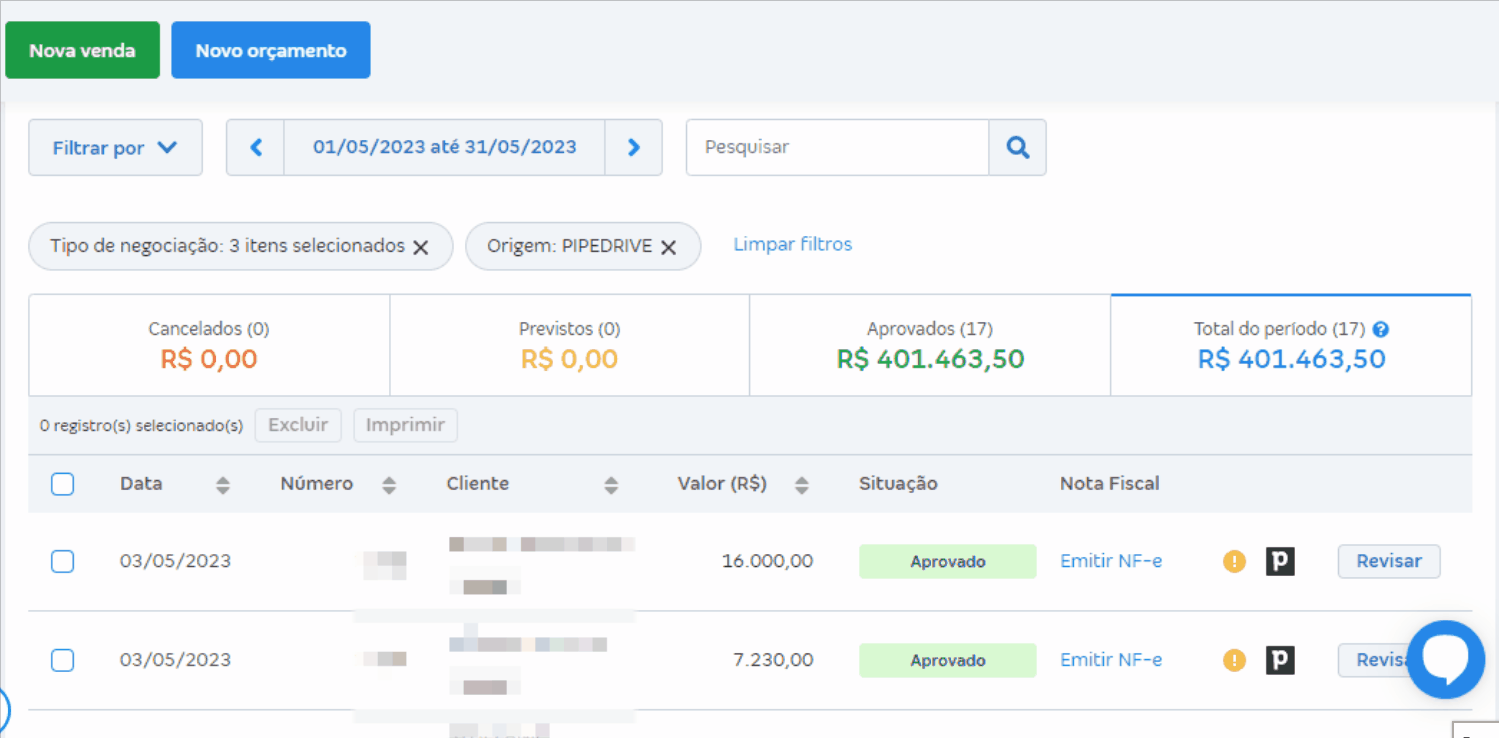Click the Nova venda button
Screen dimensions: 1499x738
[x=82, y=50]
